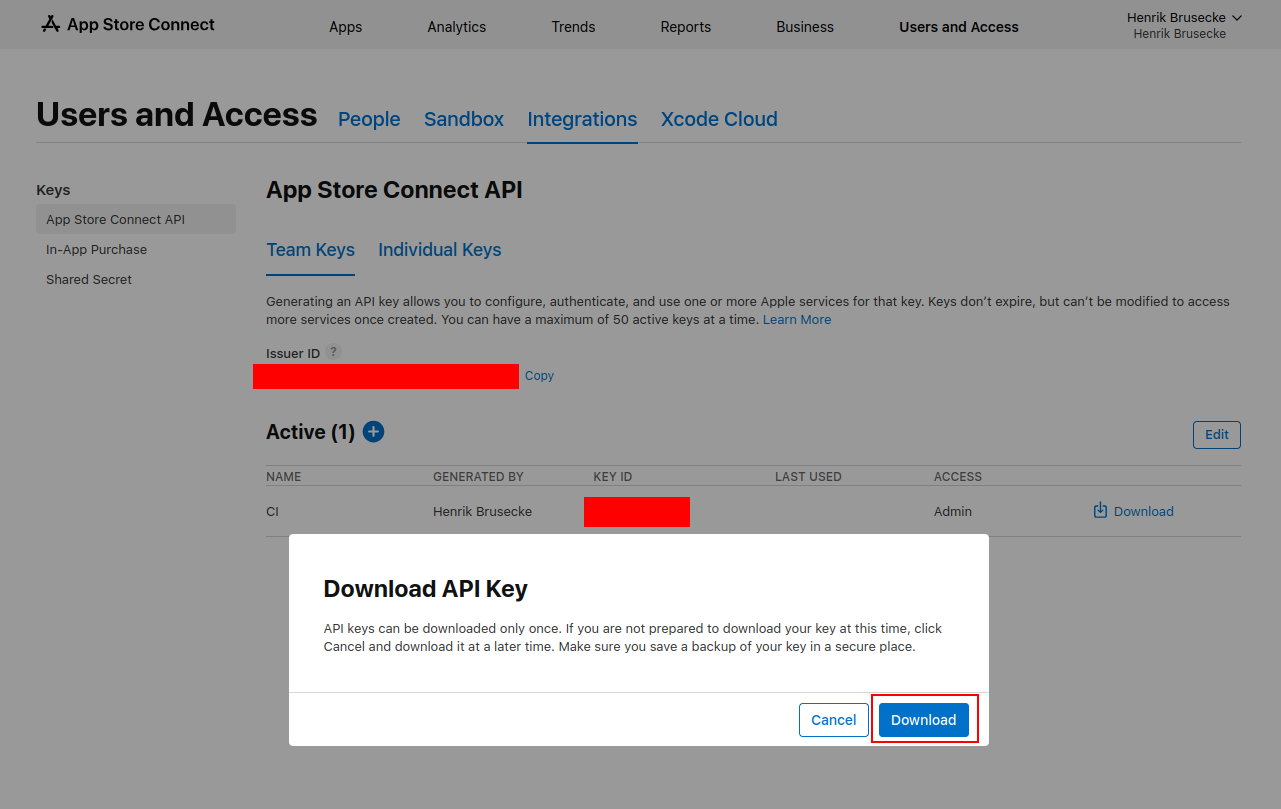Open the Xcode Cloud tab
1281x809 pixels.
point(719,119)
